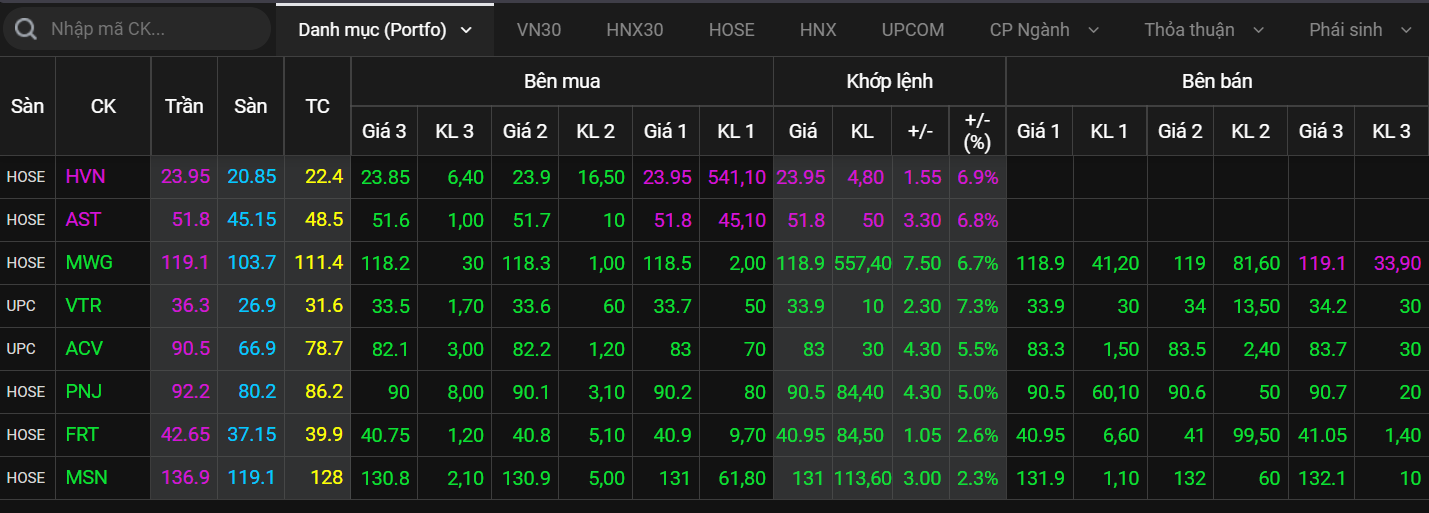Select the MSN stock symbol

(x=85, y=478)
